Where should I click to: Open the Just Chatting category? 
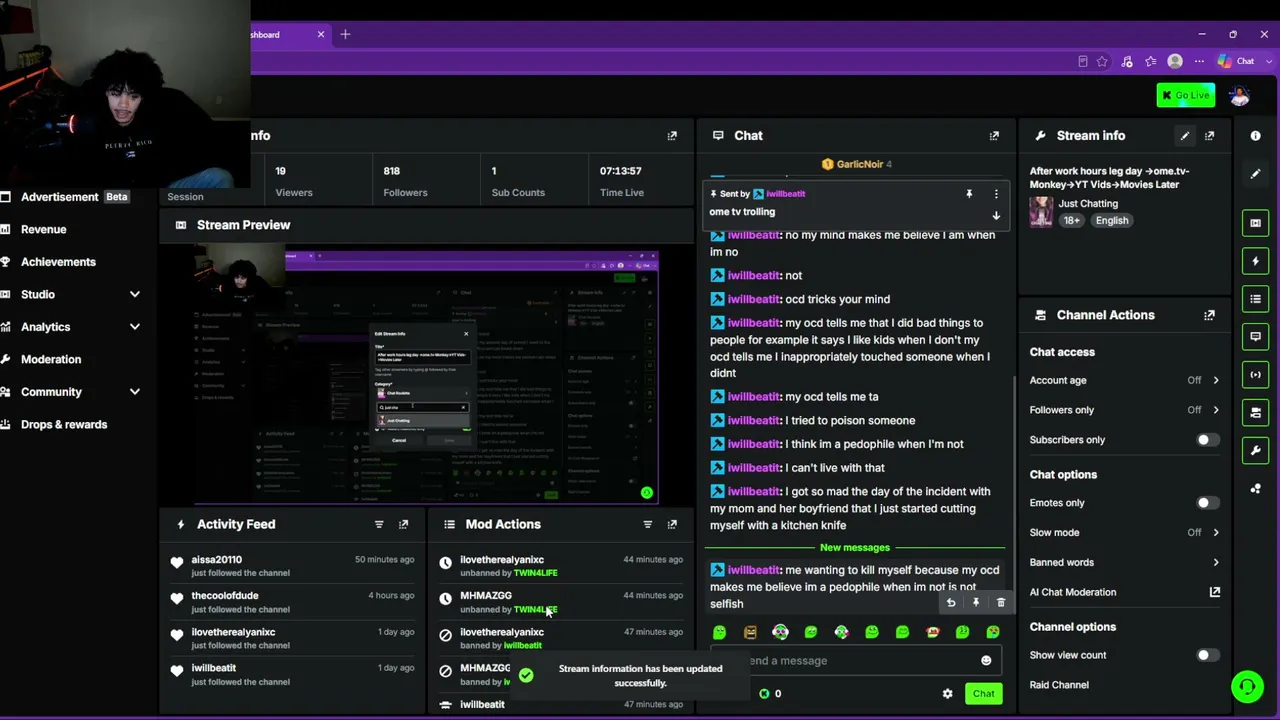pos(1088,204)
